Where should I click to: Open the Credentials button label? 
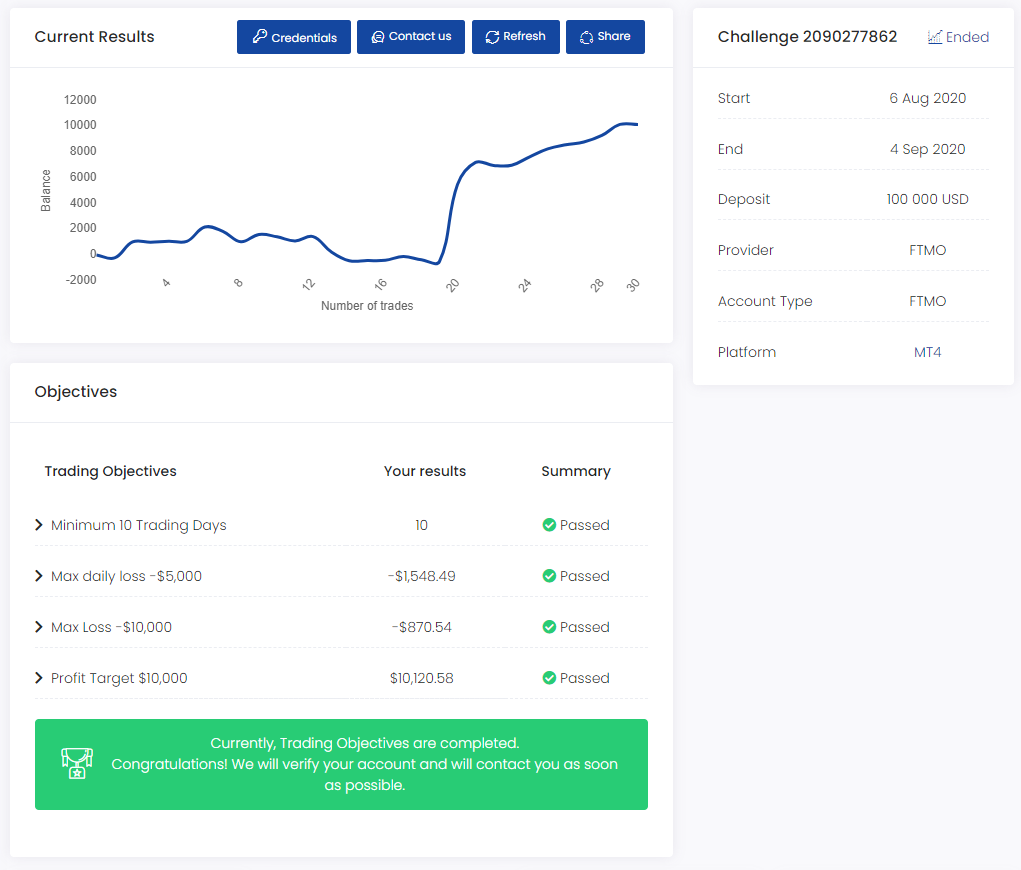304,38
